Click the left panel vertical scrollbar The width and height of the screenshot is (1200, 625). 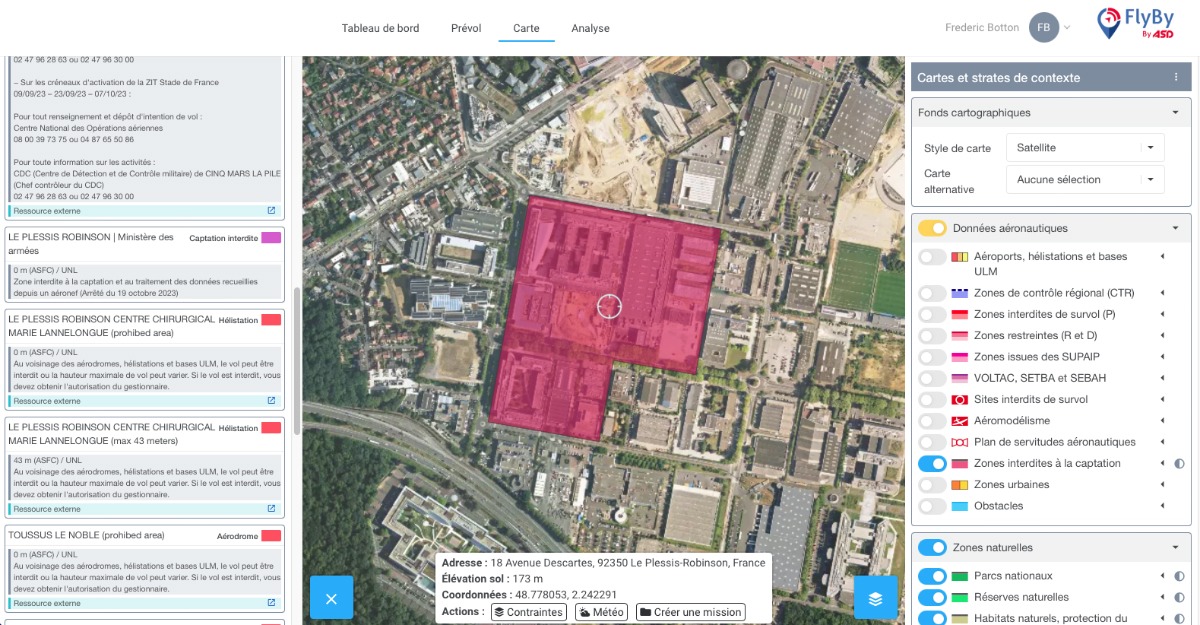pyautogui.click(x=296, y=360)
